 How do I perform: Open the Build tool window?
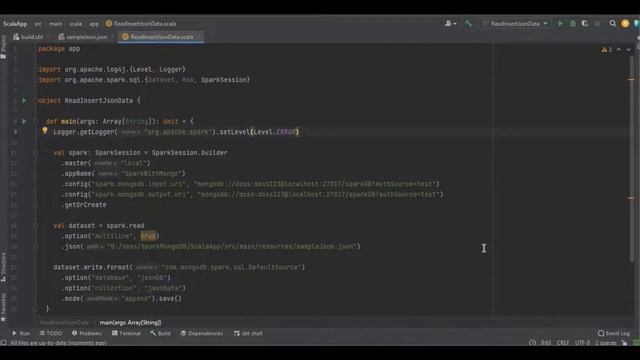[x=160, y=333]
